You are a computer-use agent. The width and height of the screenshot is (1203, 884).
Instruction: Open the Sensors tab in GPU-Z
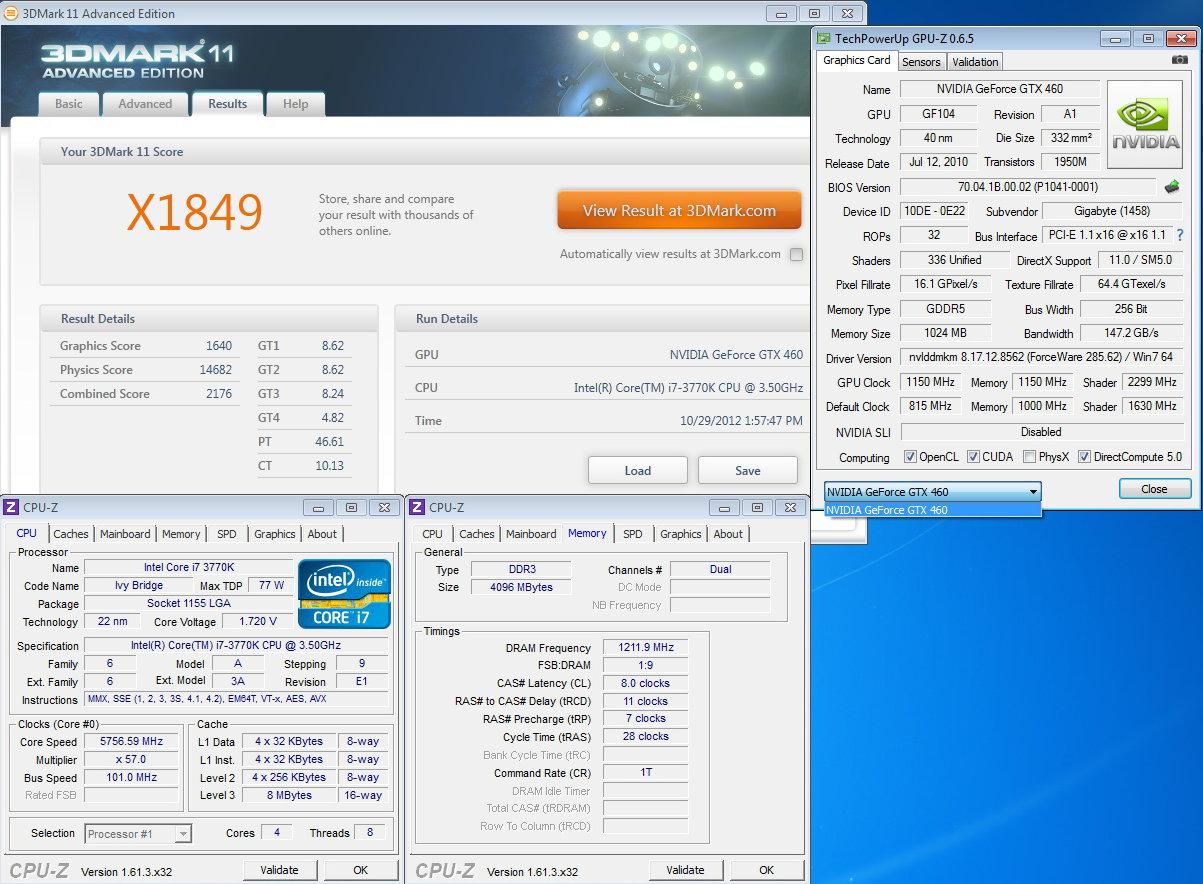coord(921,62)
